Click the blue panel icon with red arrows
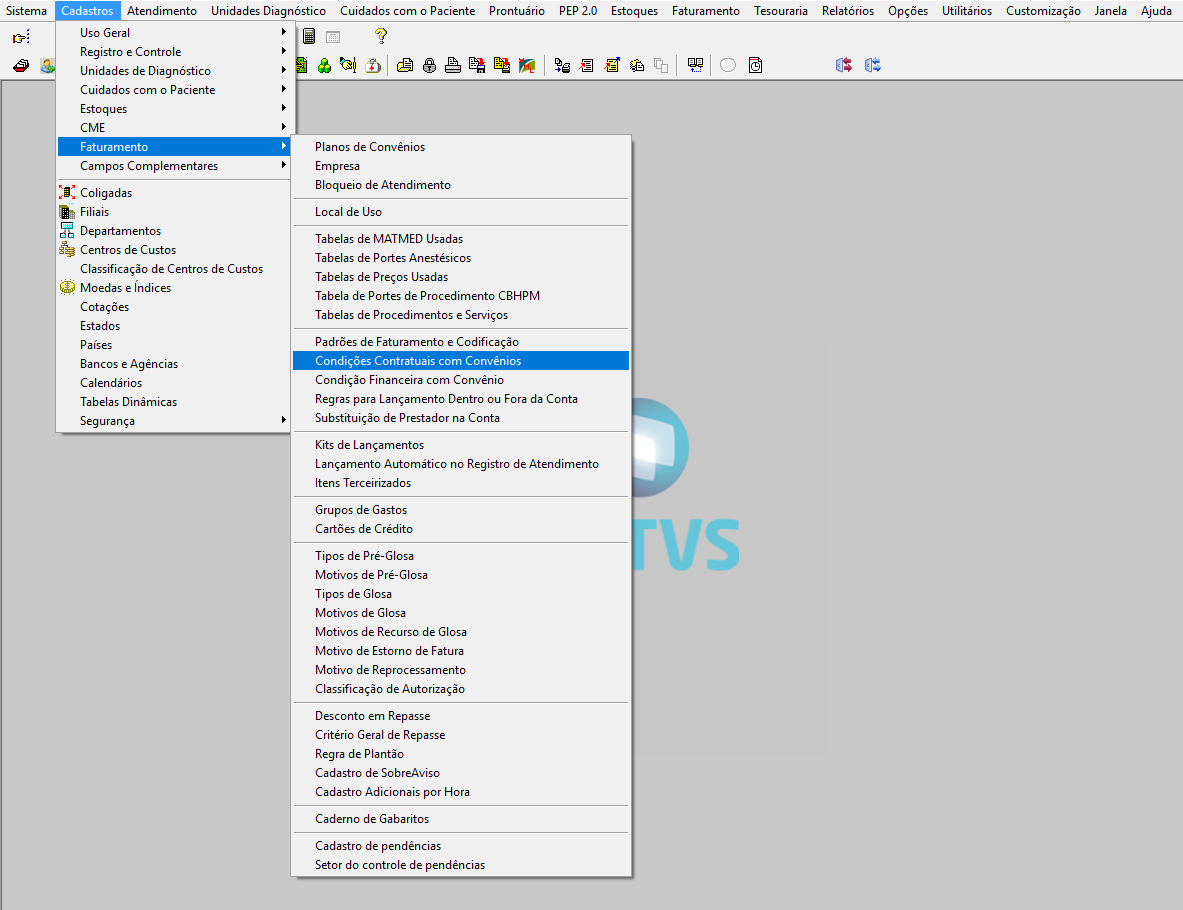 pos(844,66)
